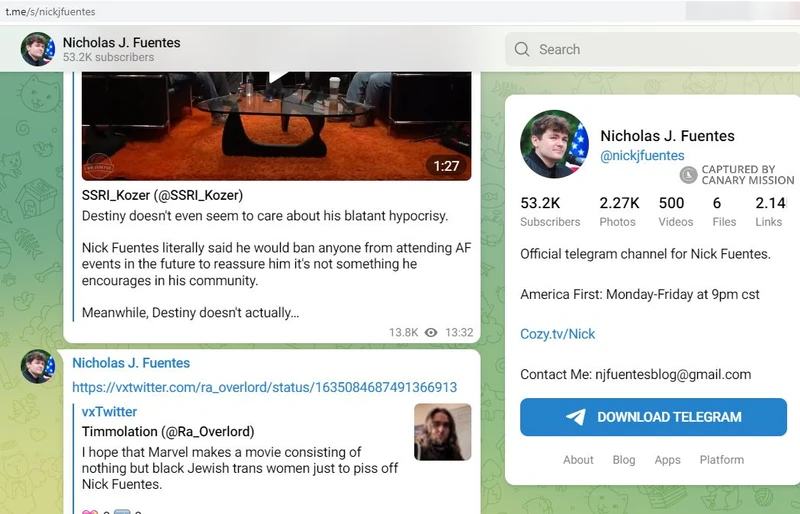Click the text Meanwhile, Destiny doesn't actually…
The height and width of the screenshot is (514, 800).
190,312
